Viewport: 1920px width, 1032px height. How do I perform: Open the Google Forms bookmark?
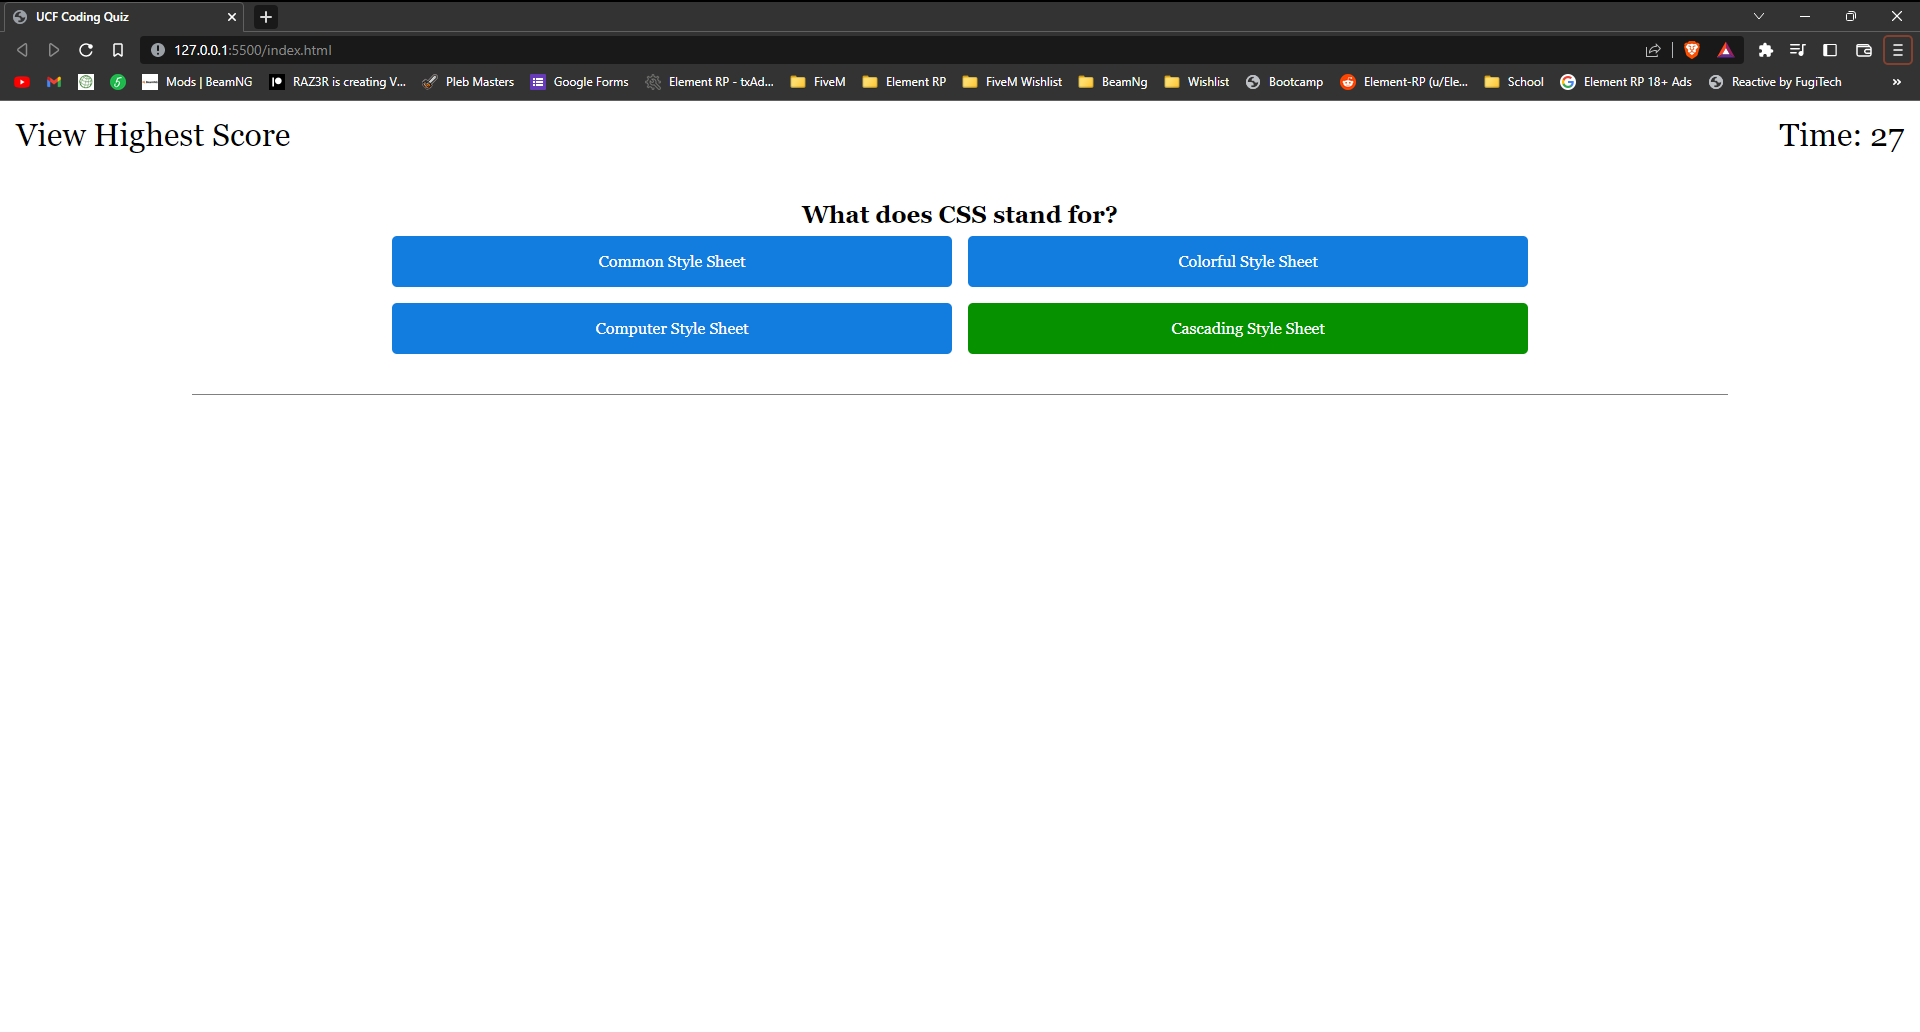click(x=580, y=82)
